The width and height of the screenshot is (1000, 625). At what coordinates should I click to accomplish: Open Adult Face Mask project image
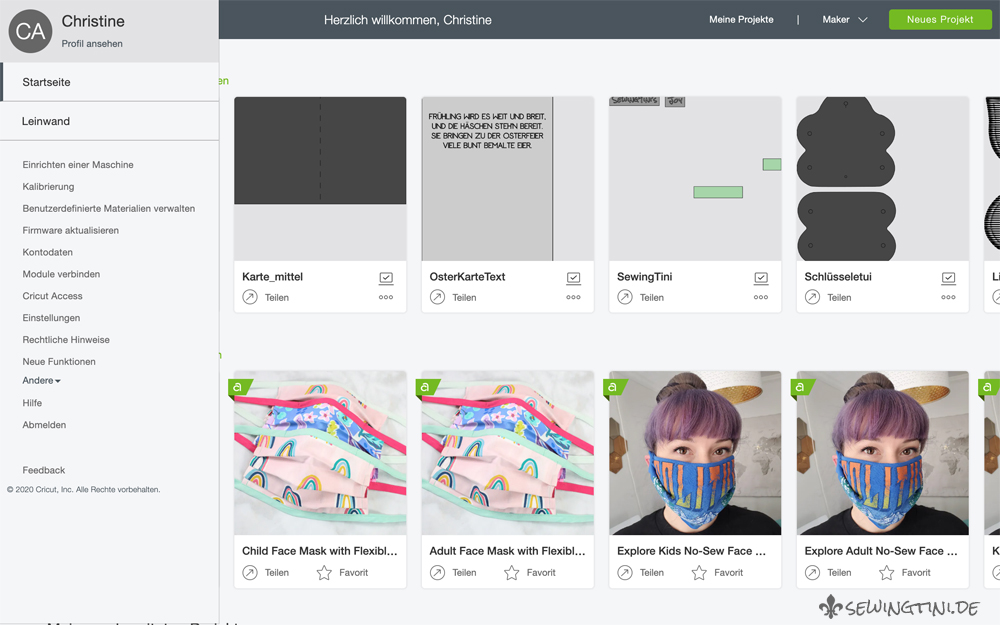pyautogui.click(x=508, y=453)
